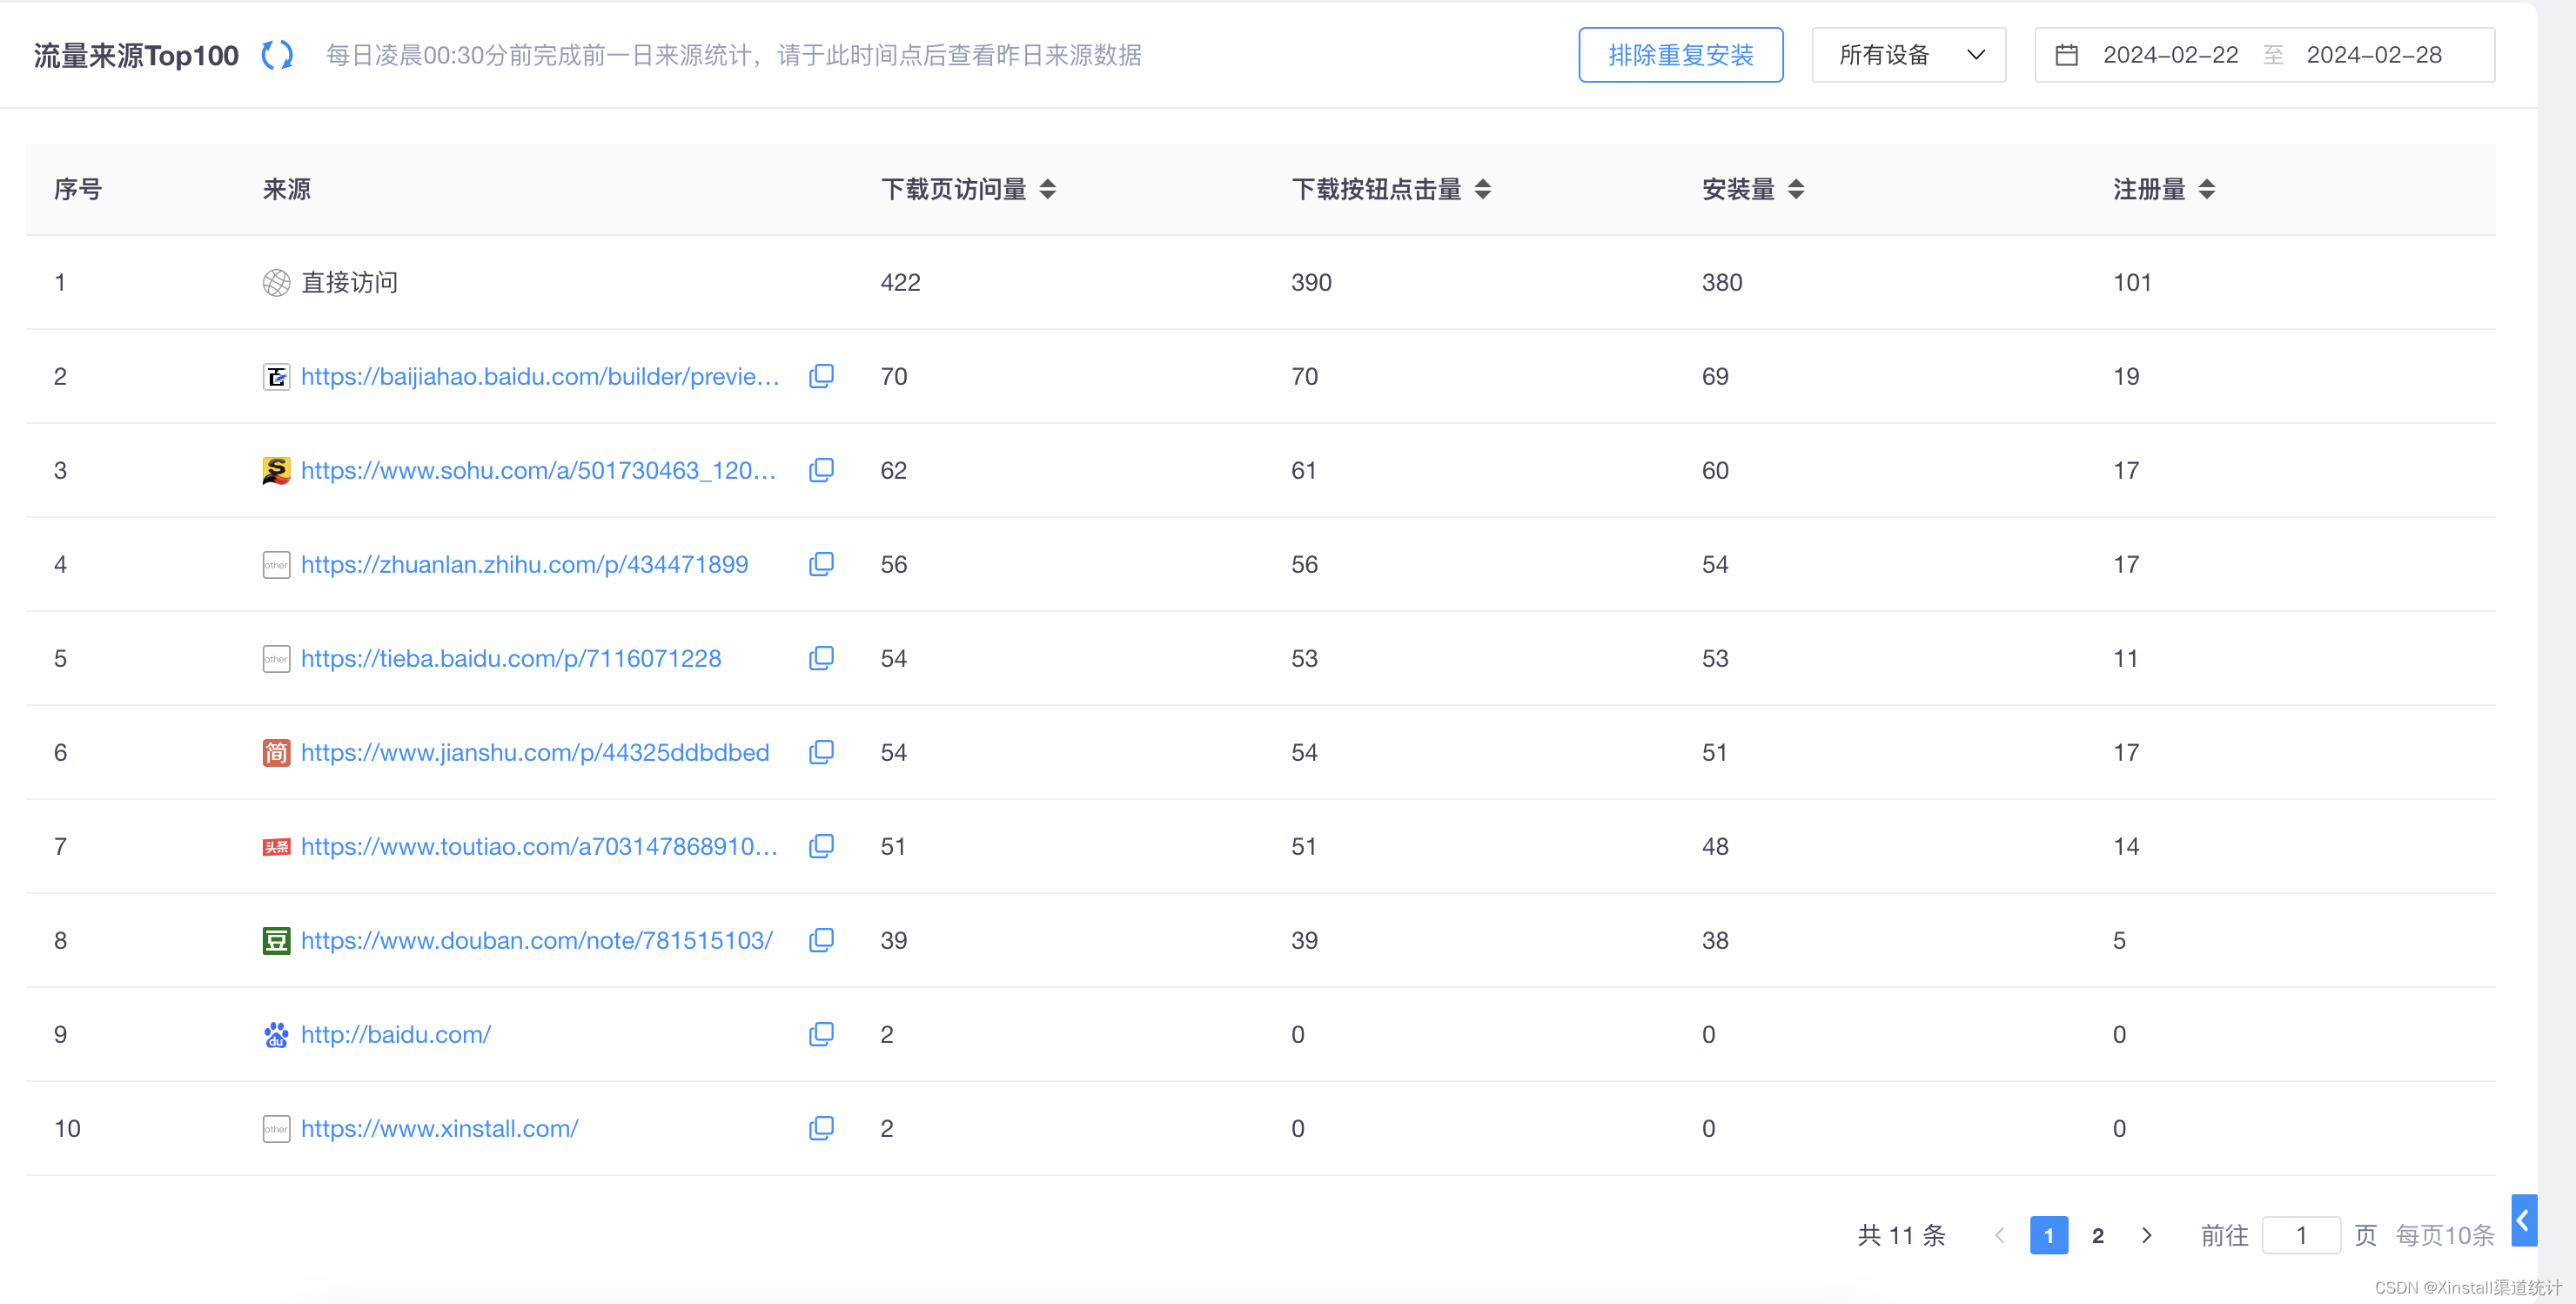
Task: Select page 2 in pagination
Action: point(2097,1235)
